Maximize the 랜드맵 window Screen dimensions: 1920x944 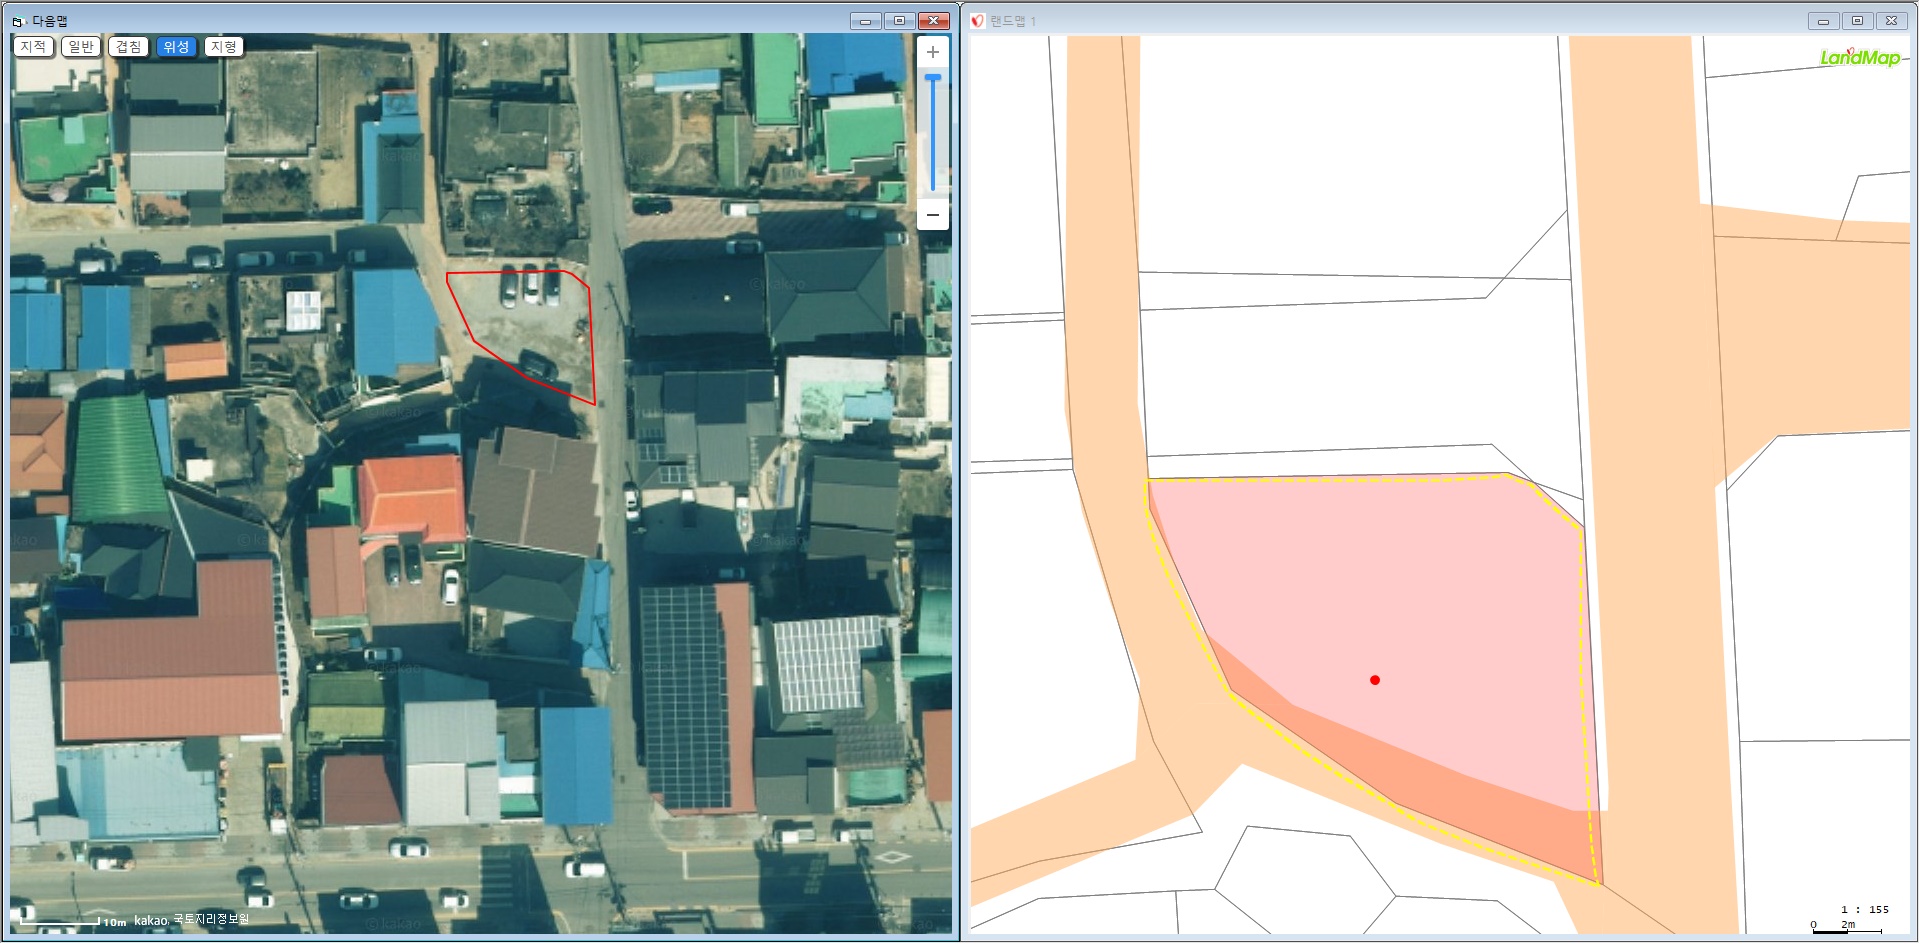click(x=1857, y=21)
